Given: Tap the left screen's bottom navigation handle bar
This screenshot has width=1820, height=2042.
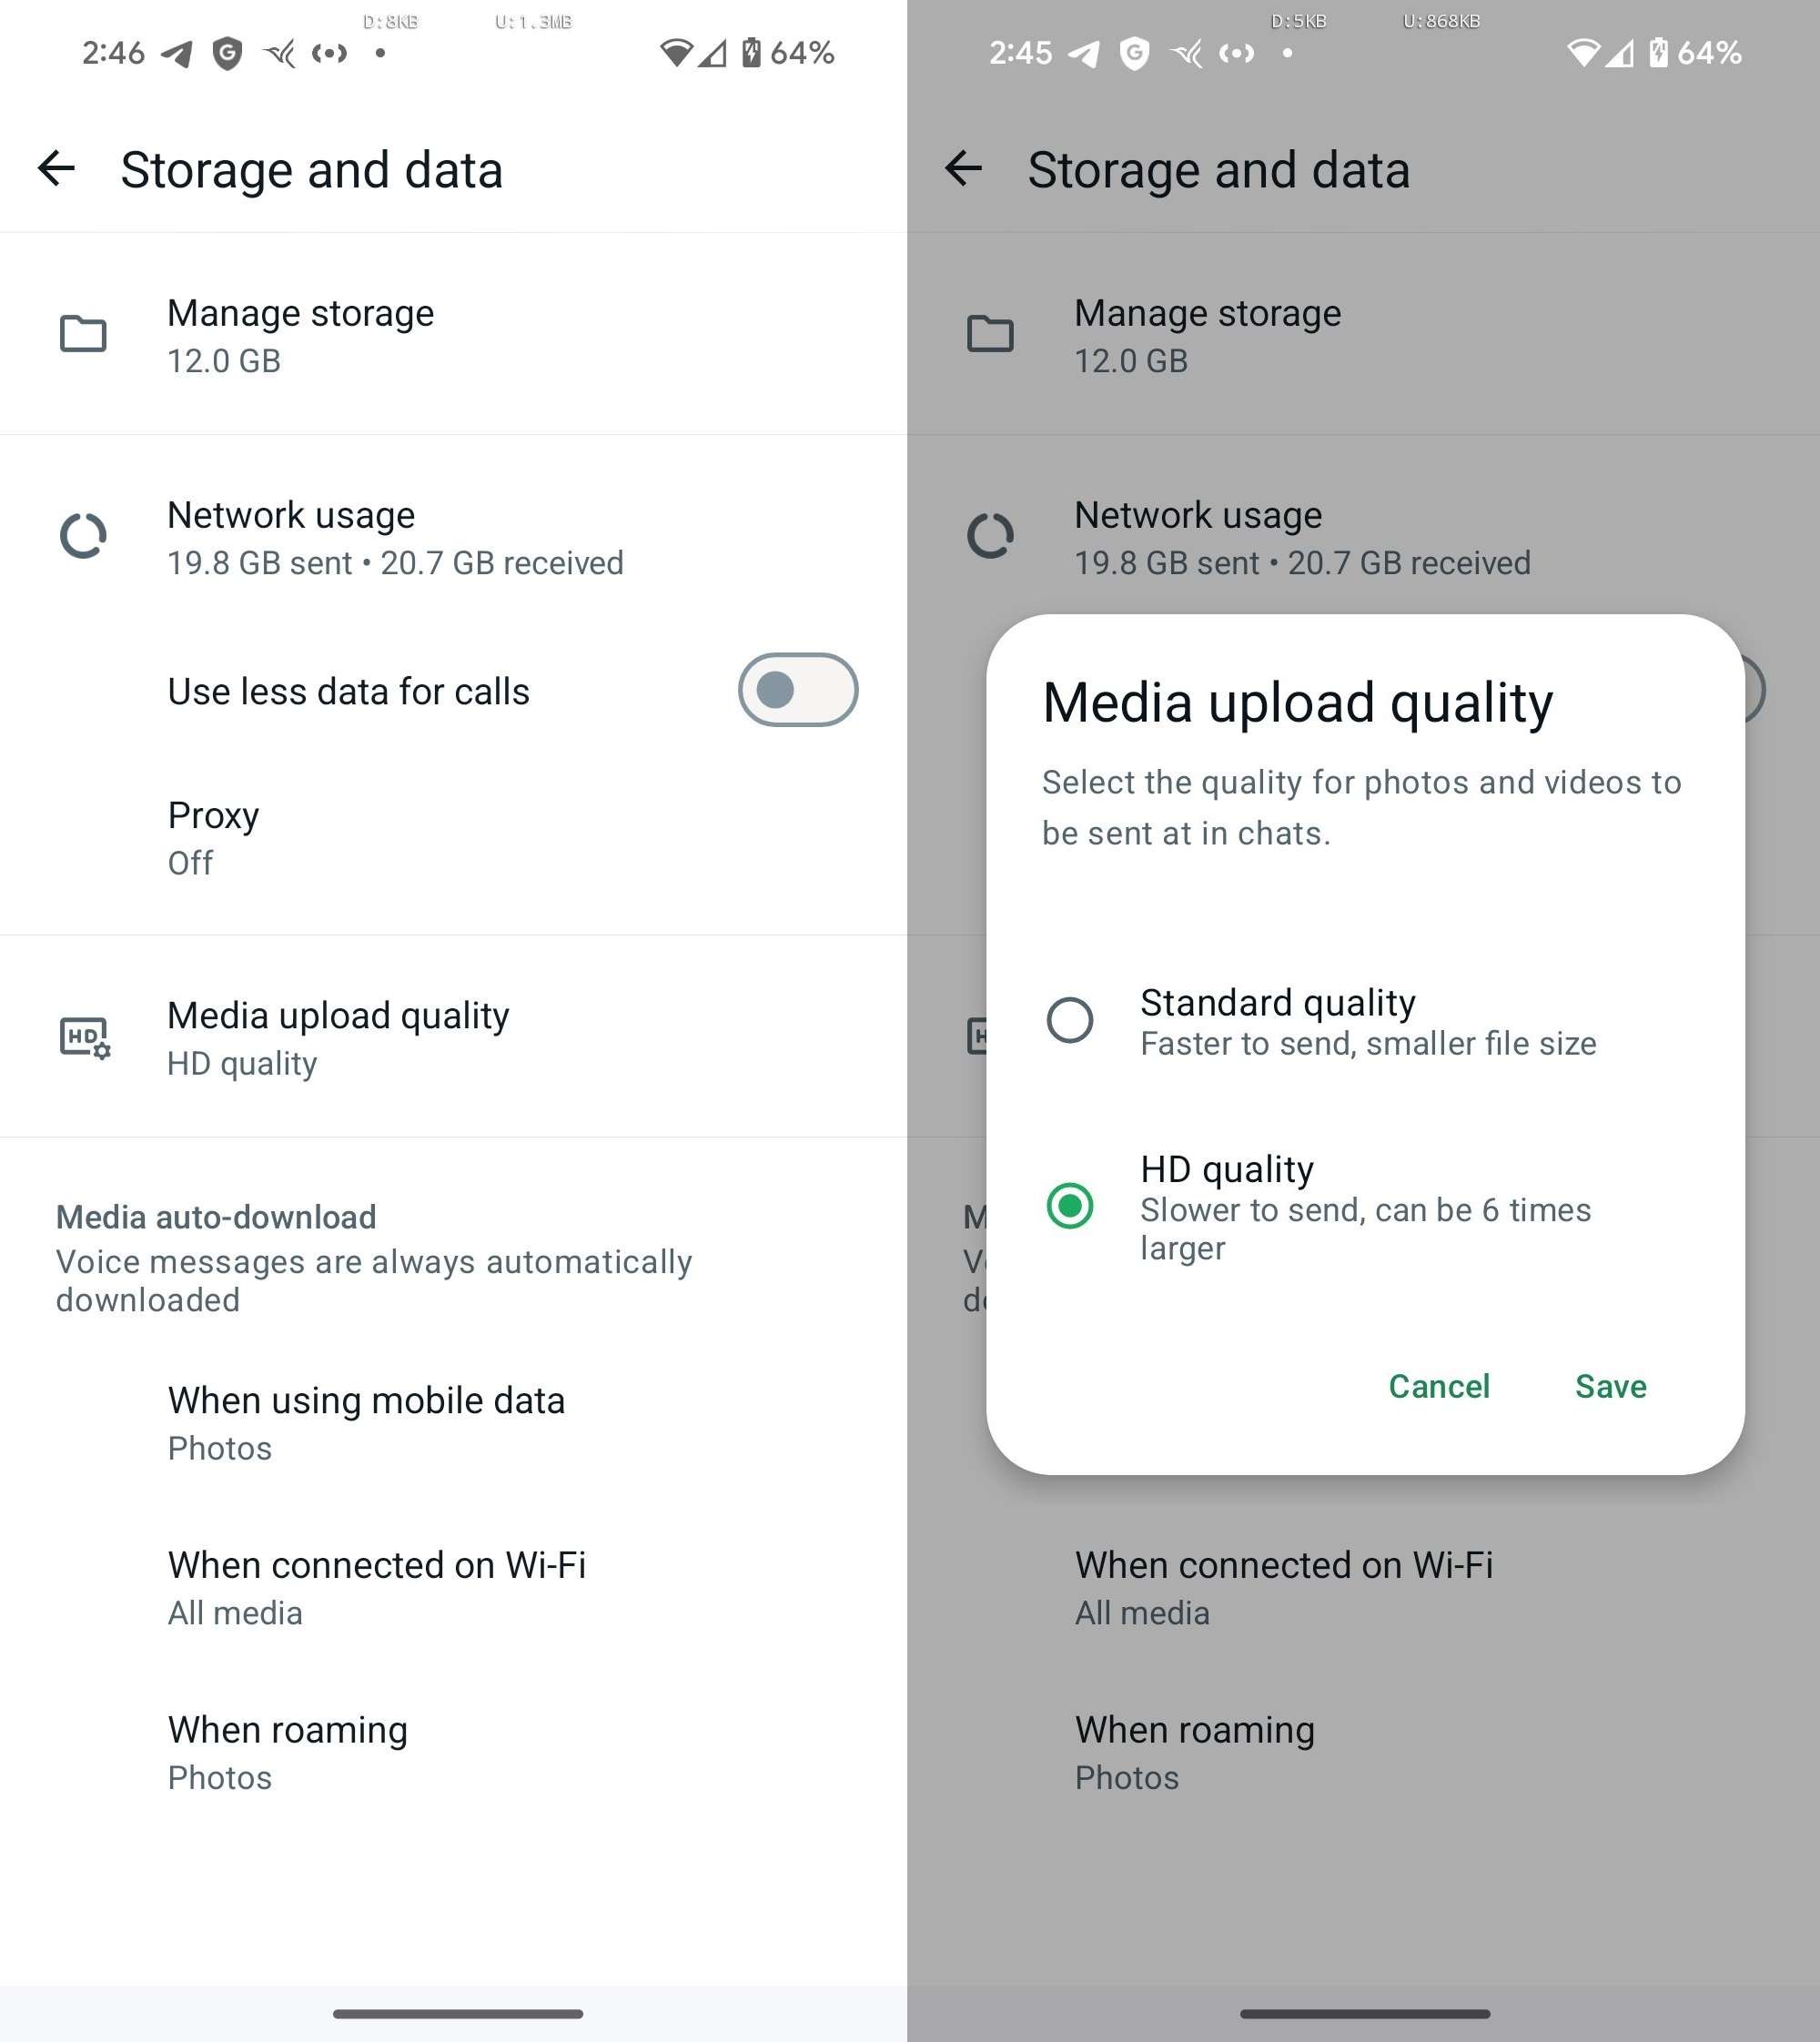Looking at the screenshot, I should pyautogui.click(x=458, y=2013).
